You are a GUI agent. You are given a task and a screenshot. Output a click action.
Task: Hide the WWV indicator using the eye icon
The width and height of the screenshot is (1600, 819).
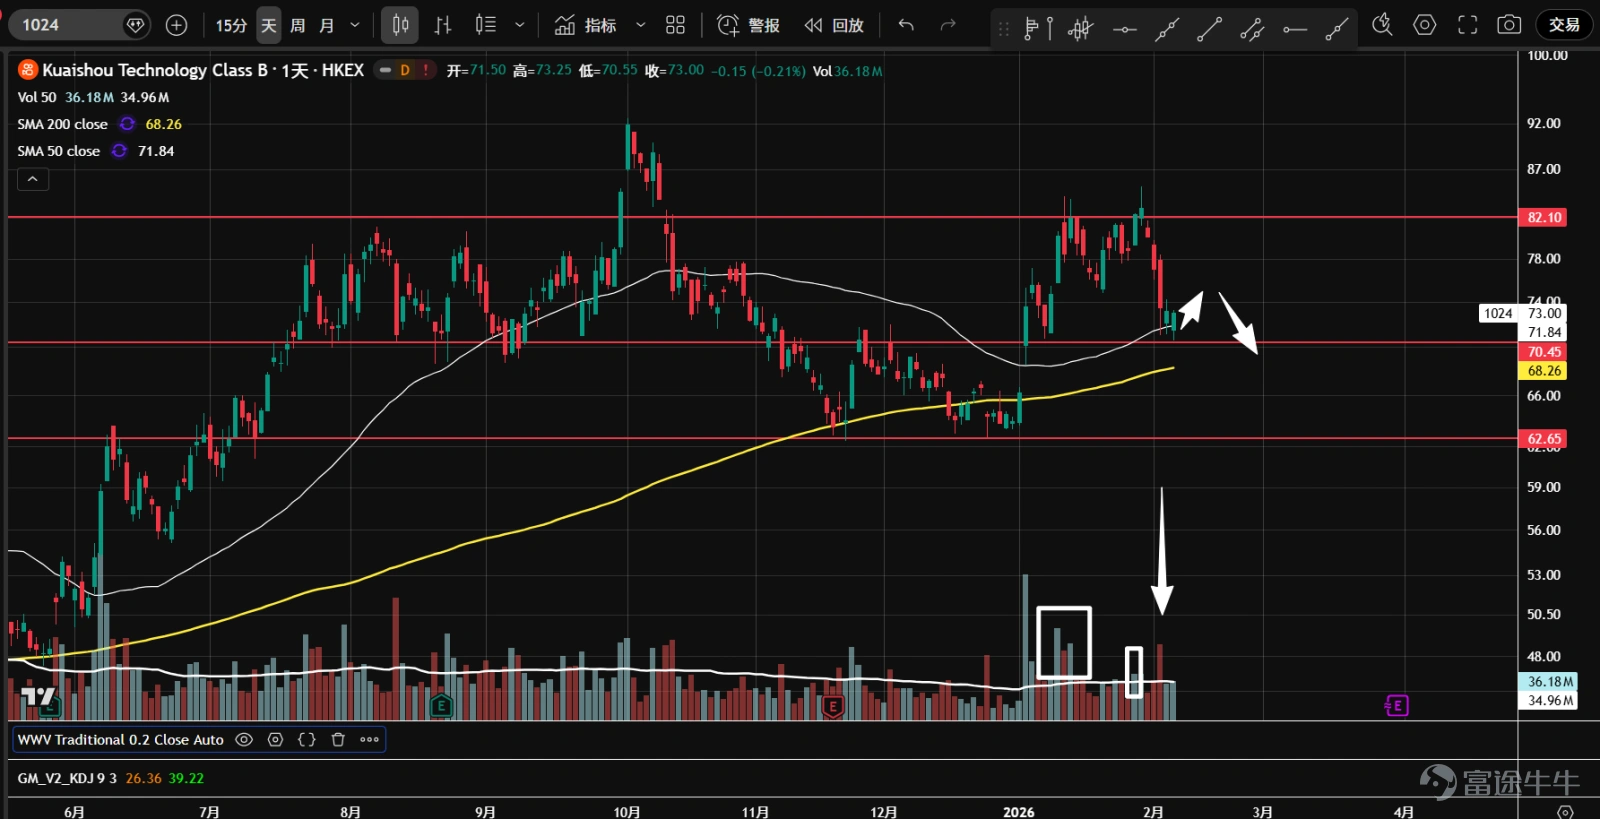click(x=244, y=740)
